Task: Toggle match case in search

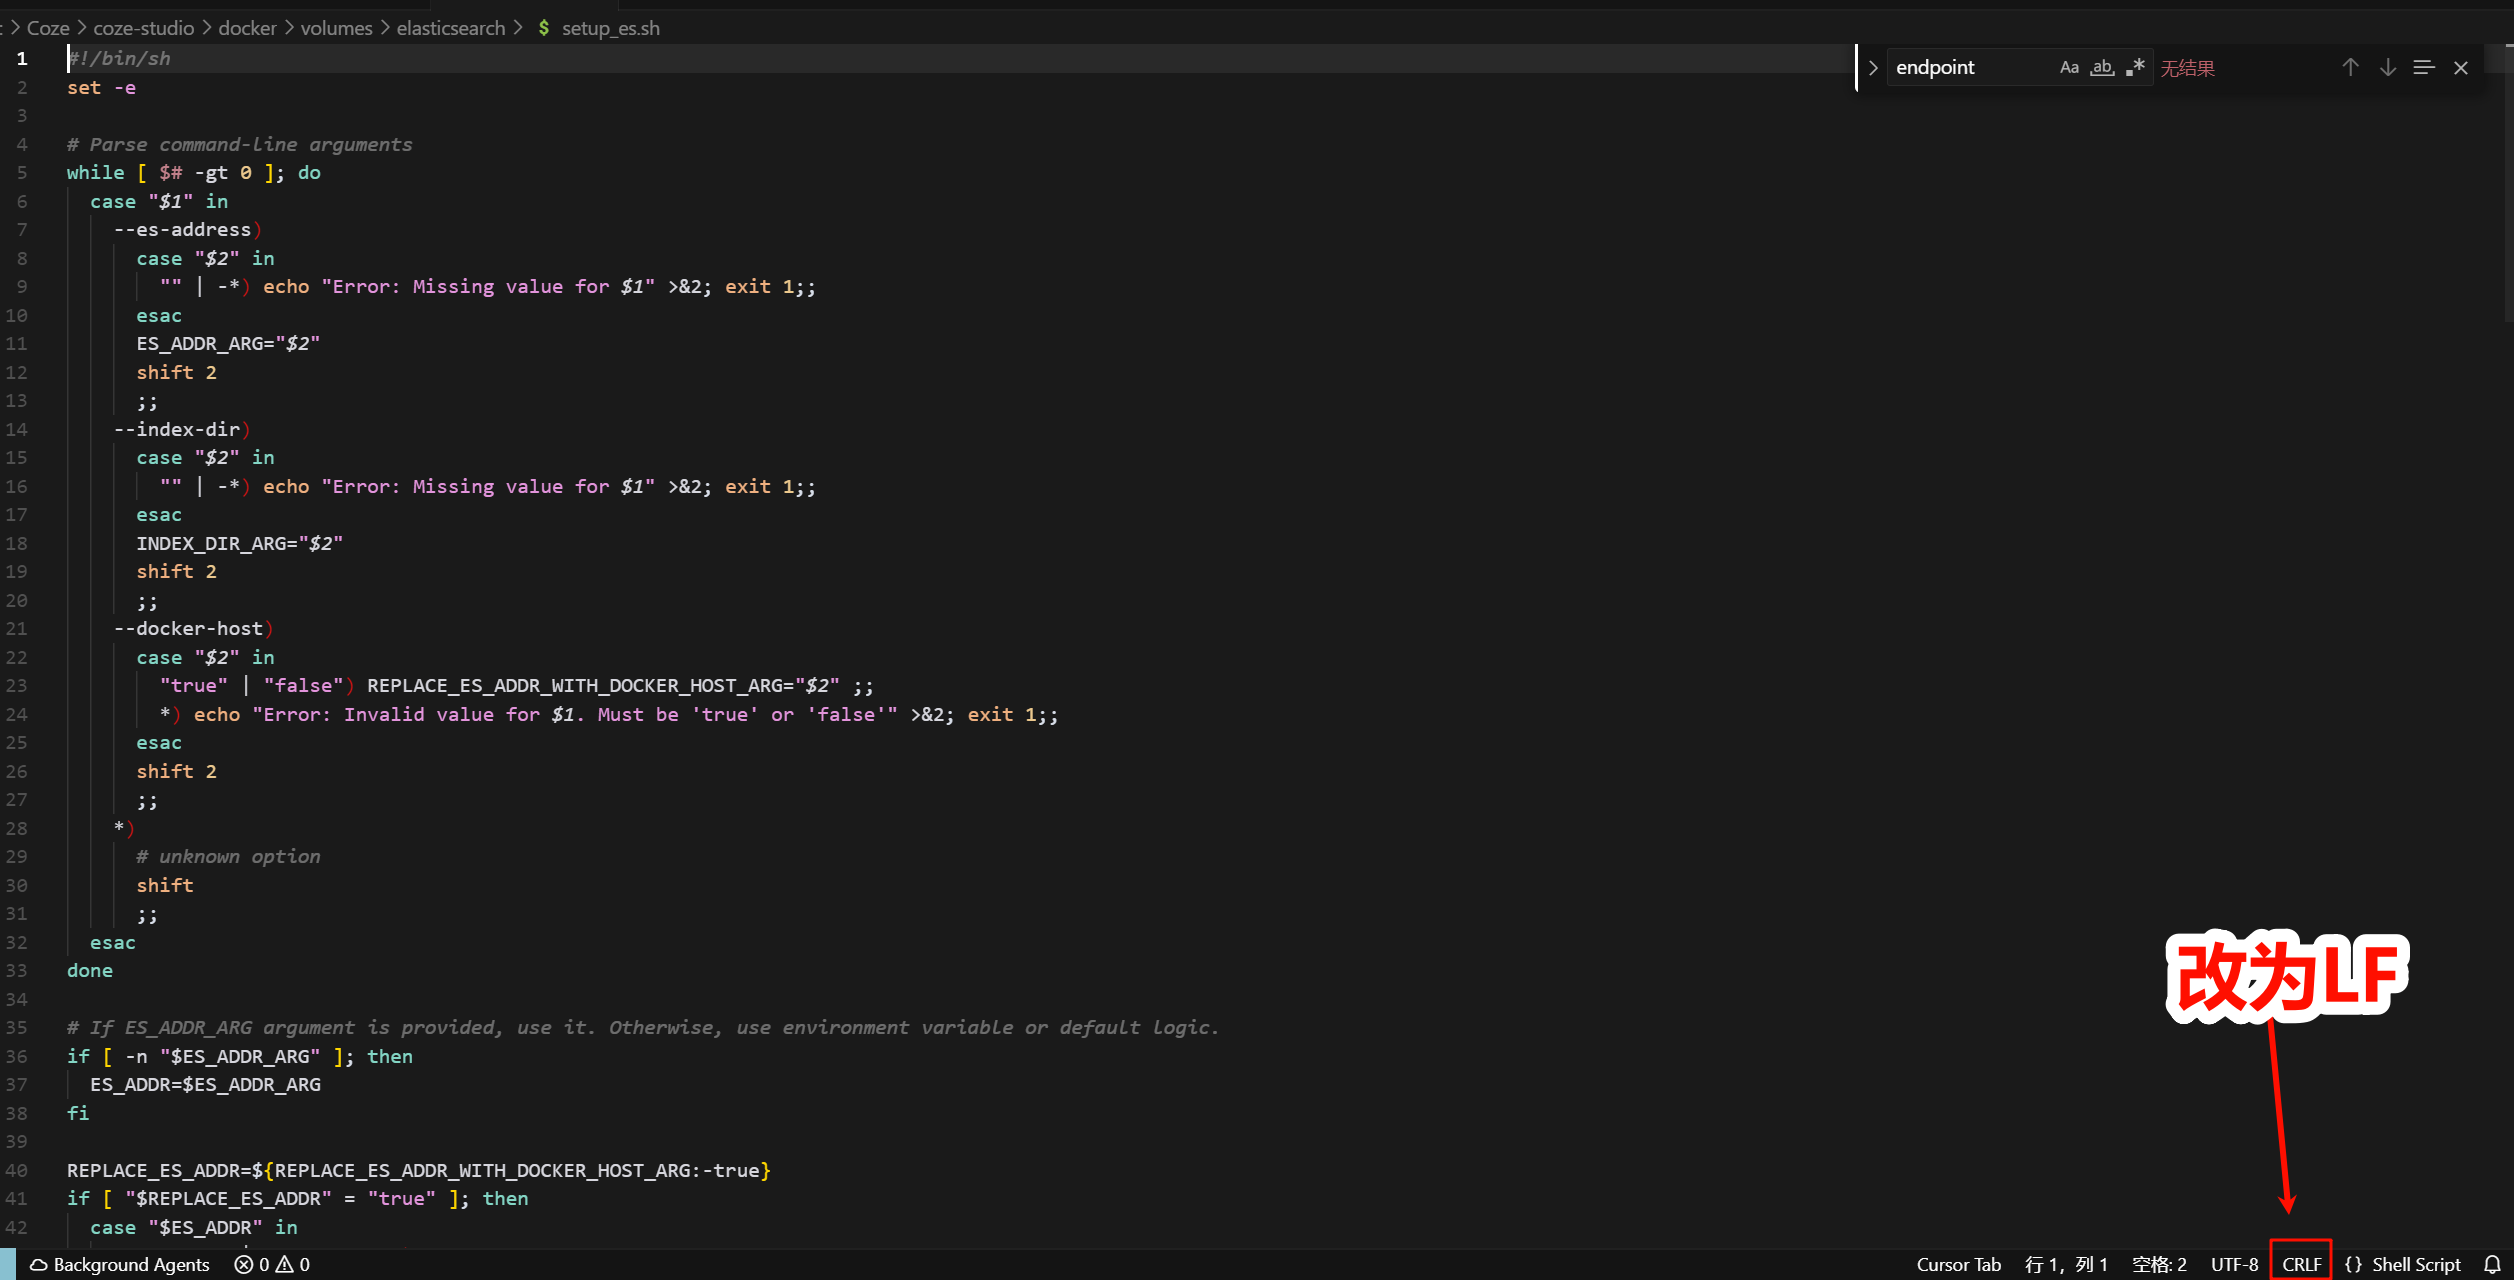Action: 2068,67
